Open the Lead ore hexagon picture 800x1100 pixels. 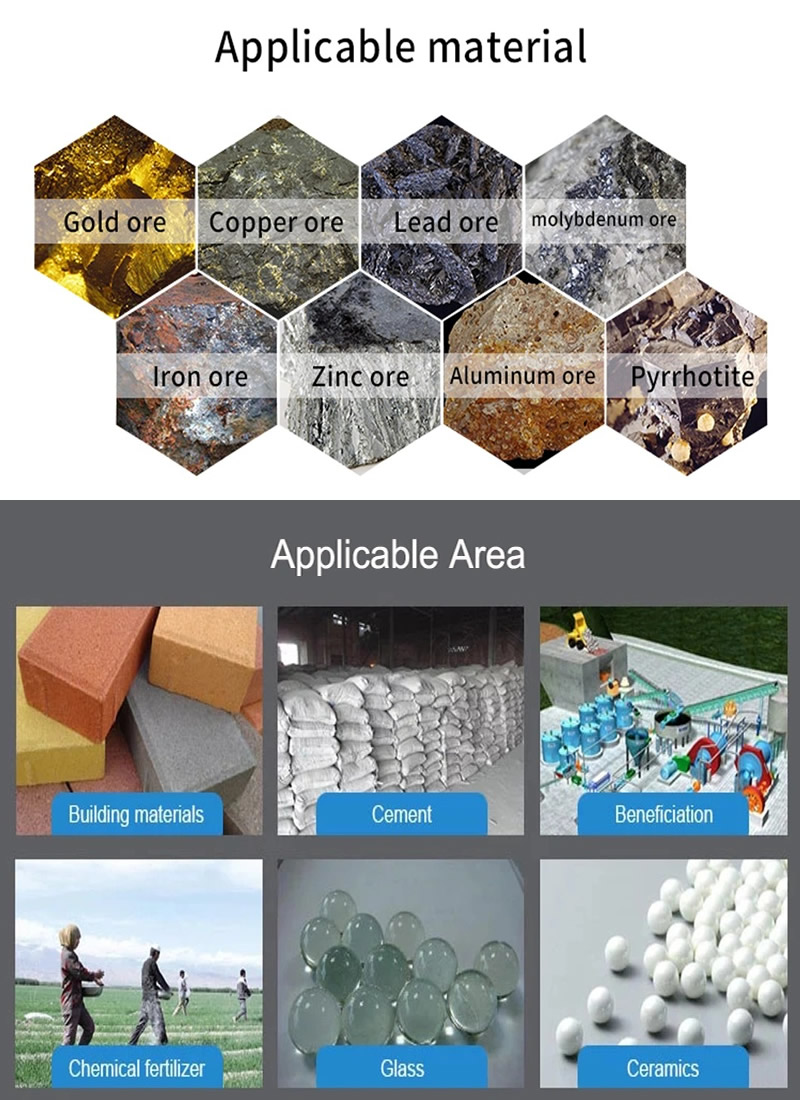441,217
